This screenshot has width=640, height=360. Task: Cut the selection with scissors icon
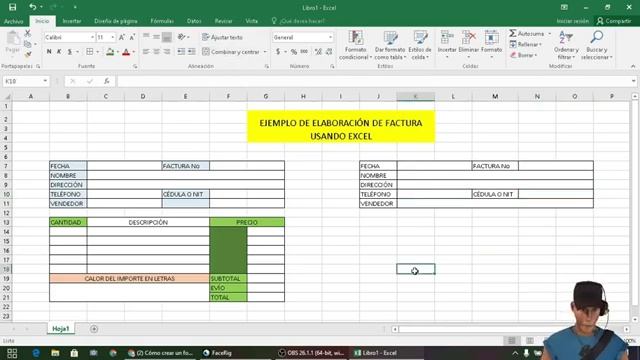(28, 33)
